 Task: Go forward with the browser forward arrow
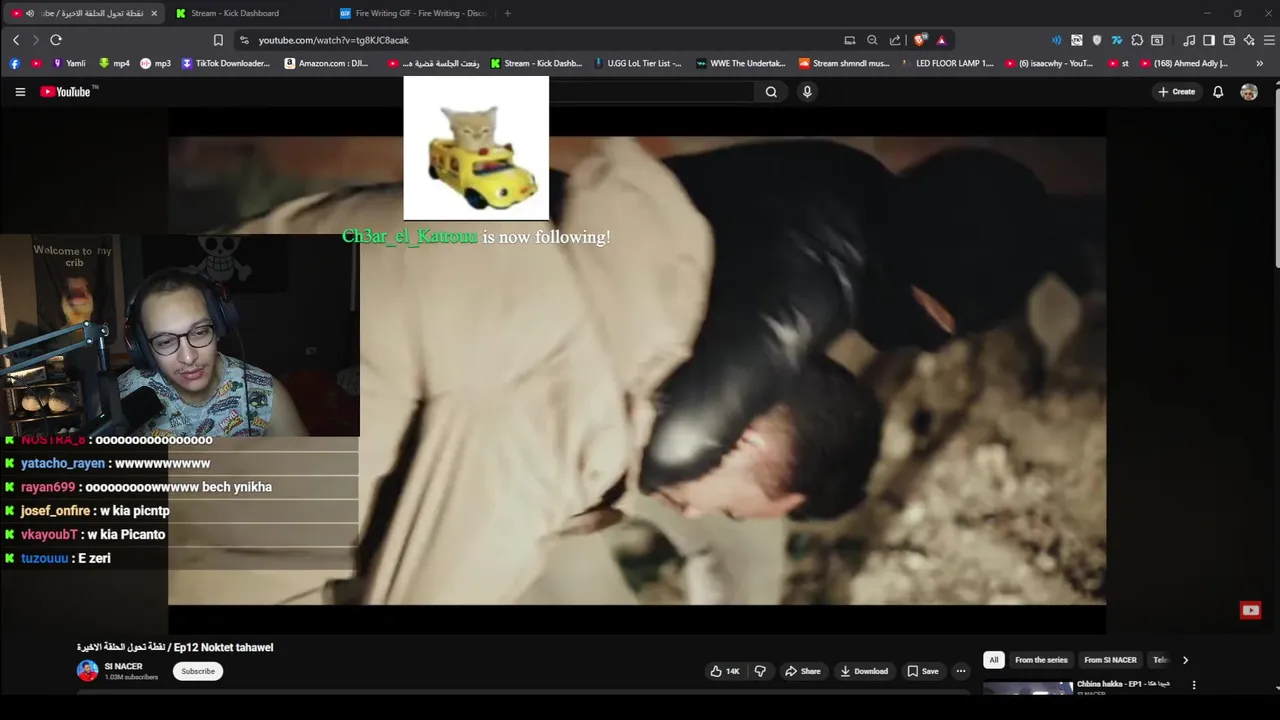coord(35,40)
